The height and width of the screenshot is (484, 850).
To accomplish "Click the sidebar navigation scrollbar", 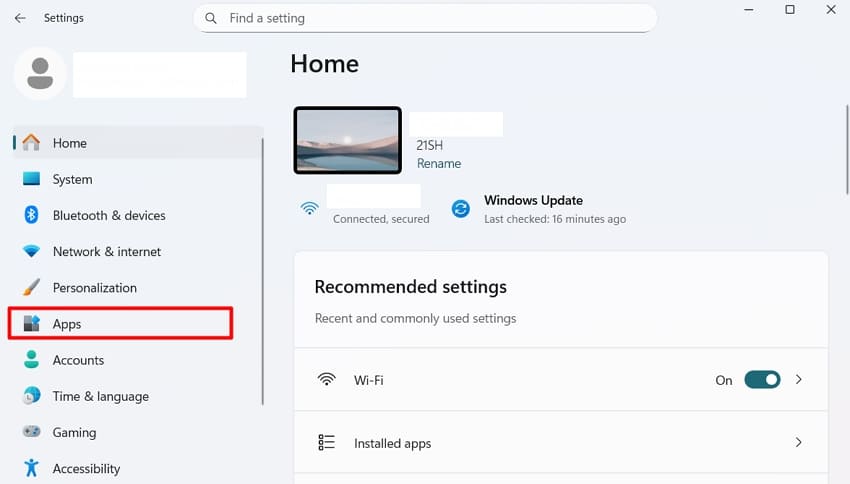I will pyautogui.click(x=263, y=271).
